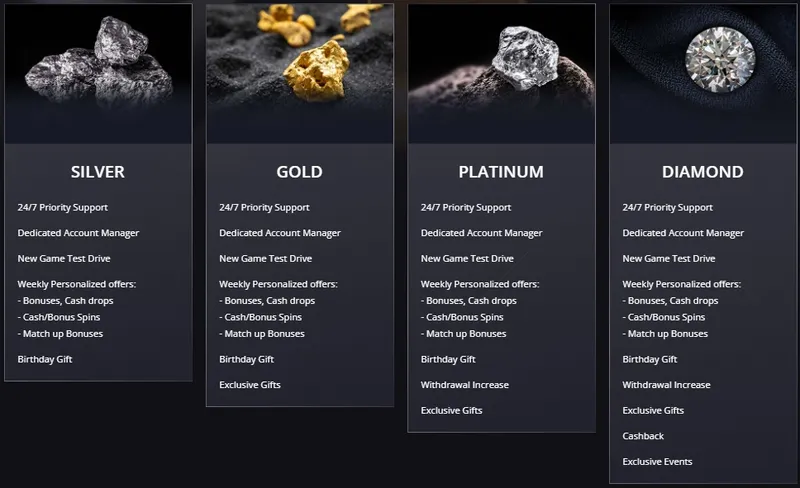Viewport: 800px width, 488px height.
Task: Click Exclusive Gifts in the Gold card
Action: (250, 385)
